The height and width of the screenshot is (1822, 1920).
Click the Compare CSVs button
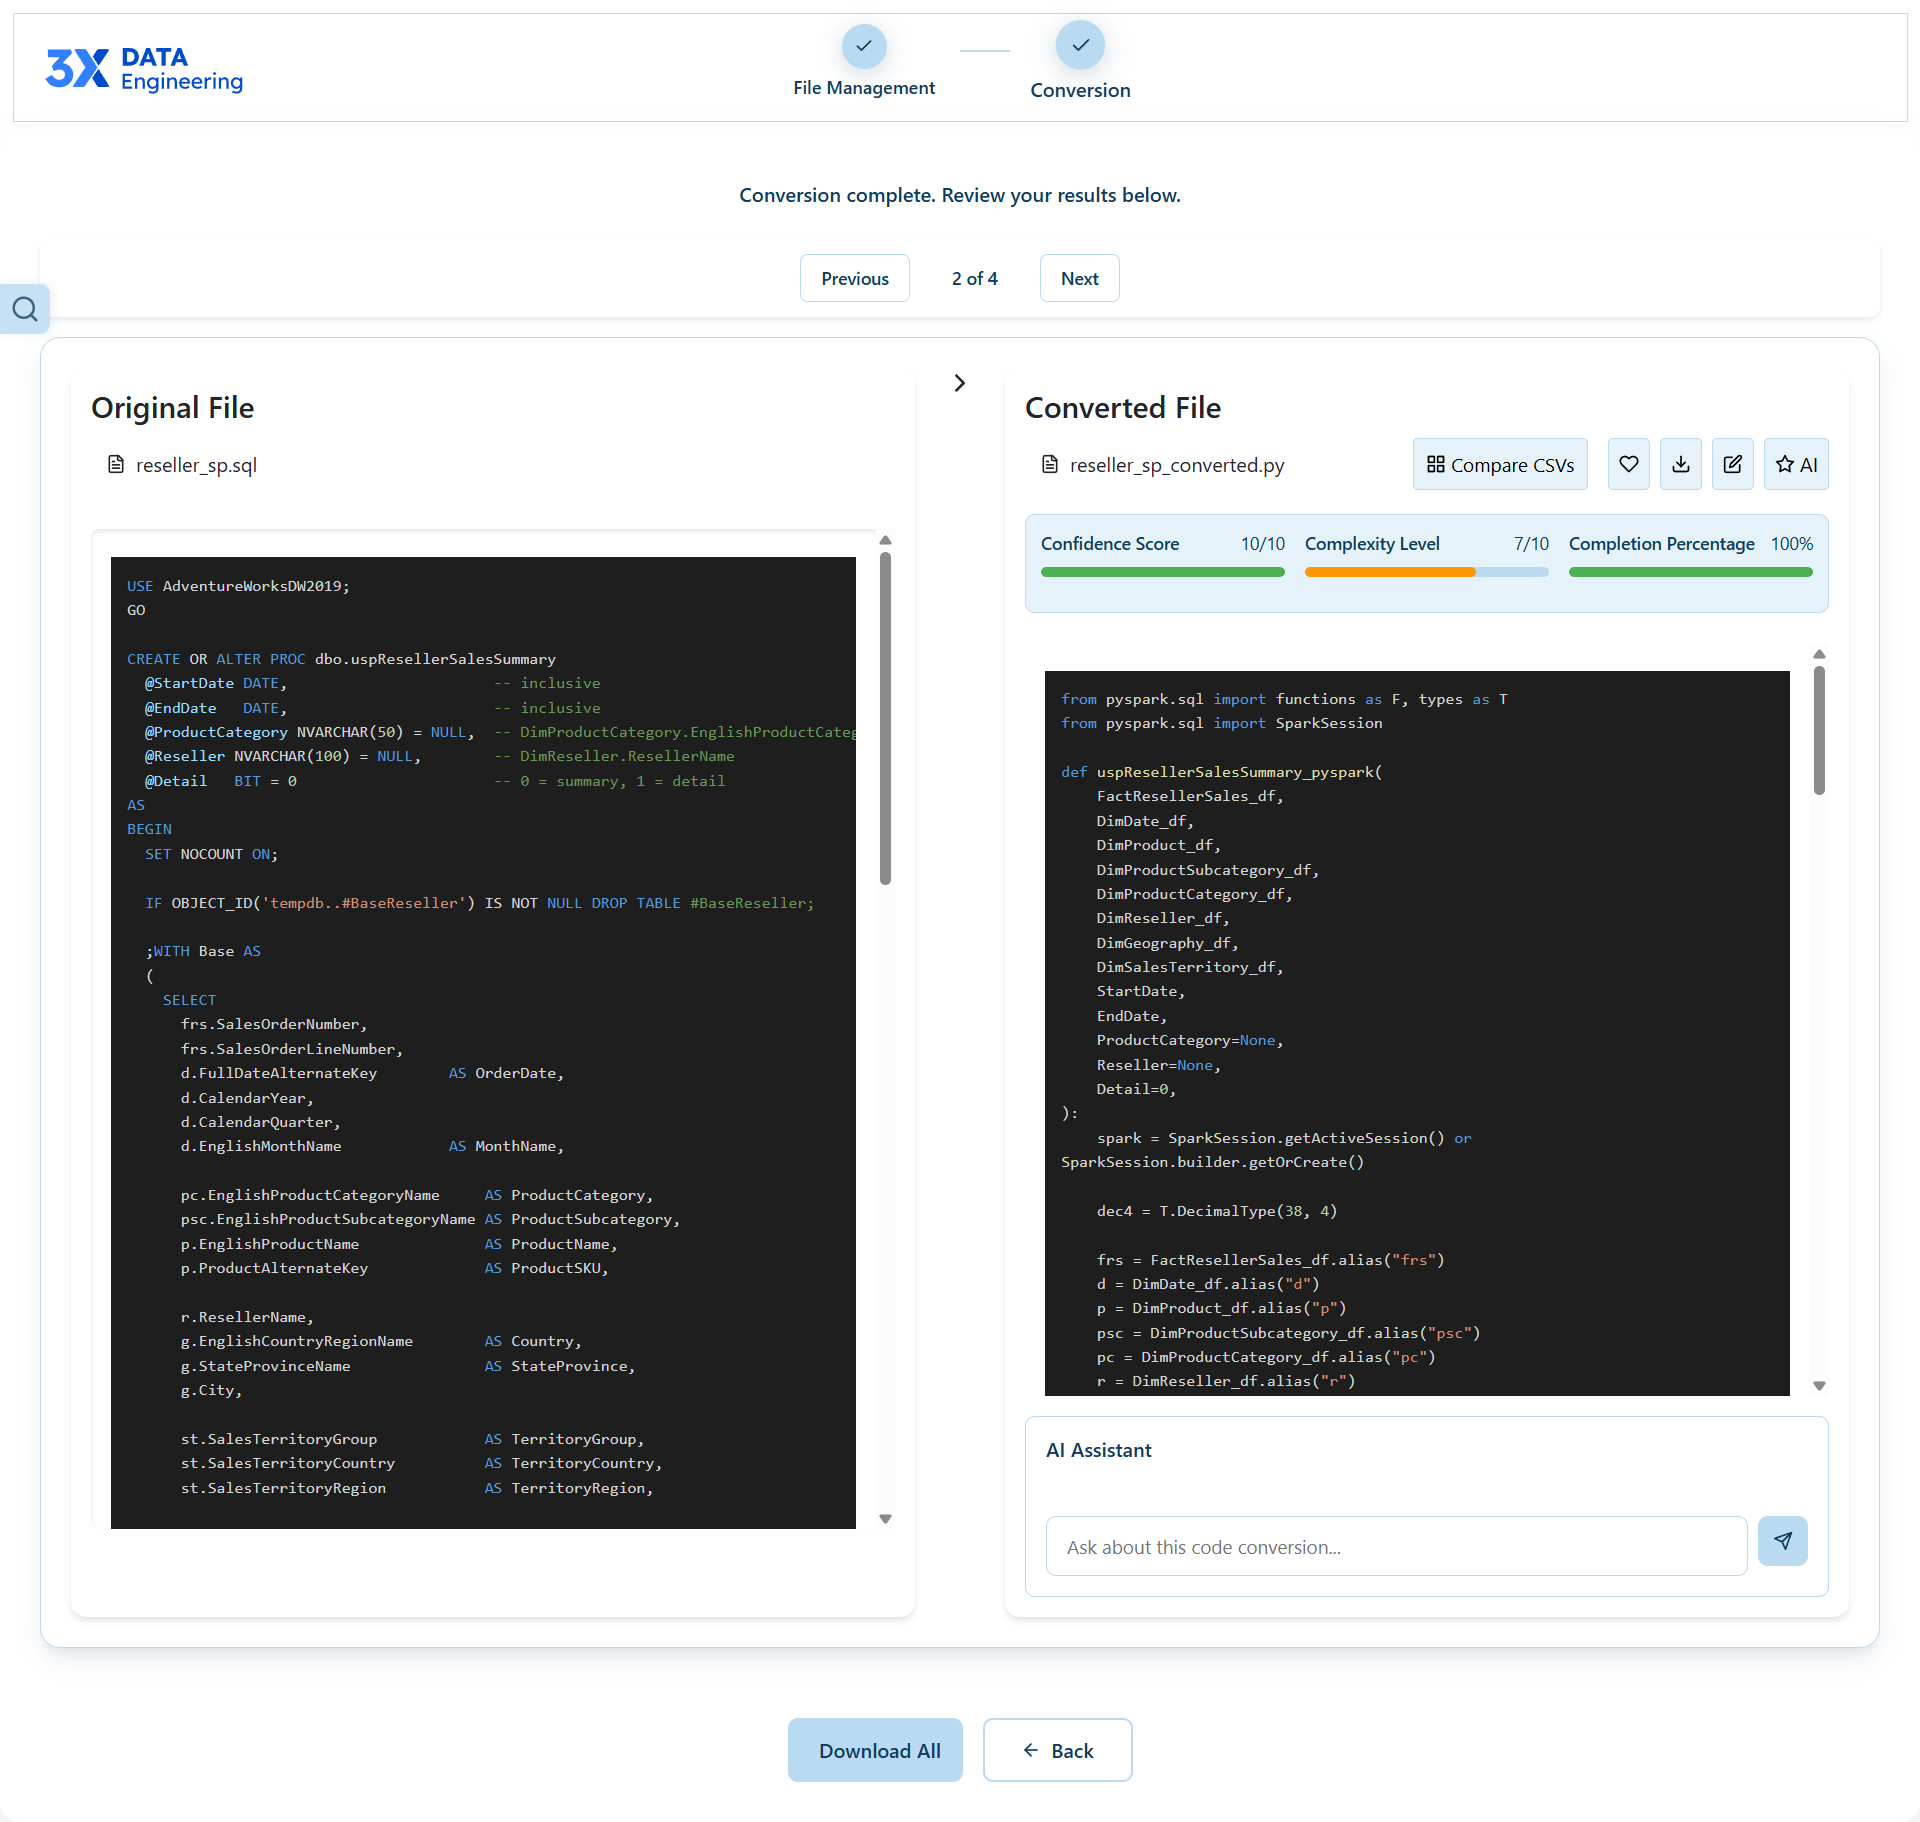1499,464
